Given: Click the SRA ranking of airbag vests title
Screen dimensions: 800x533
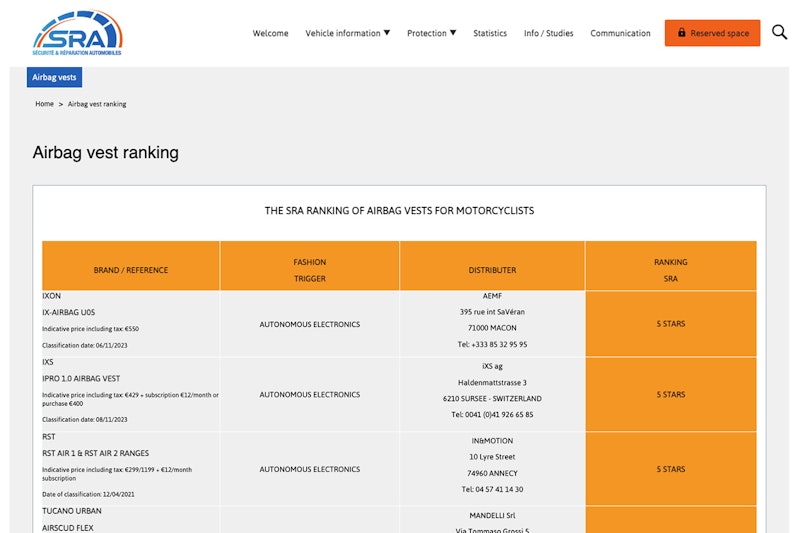Looking at the screenshot, I should (x=399, y=211).
